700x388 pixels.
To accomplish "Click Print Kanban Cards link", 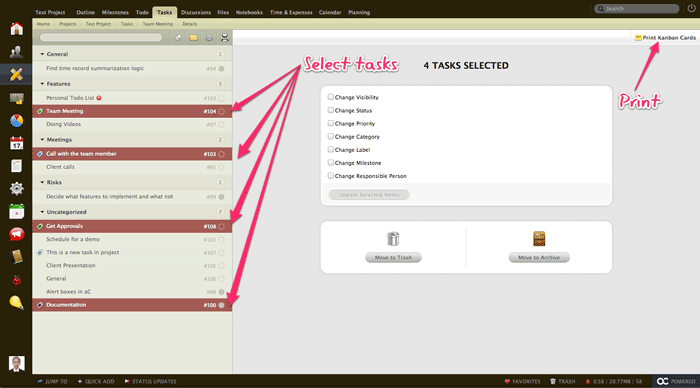I will 665,38.
